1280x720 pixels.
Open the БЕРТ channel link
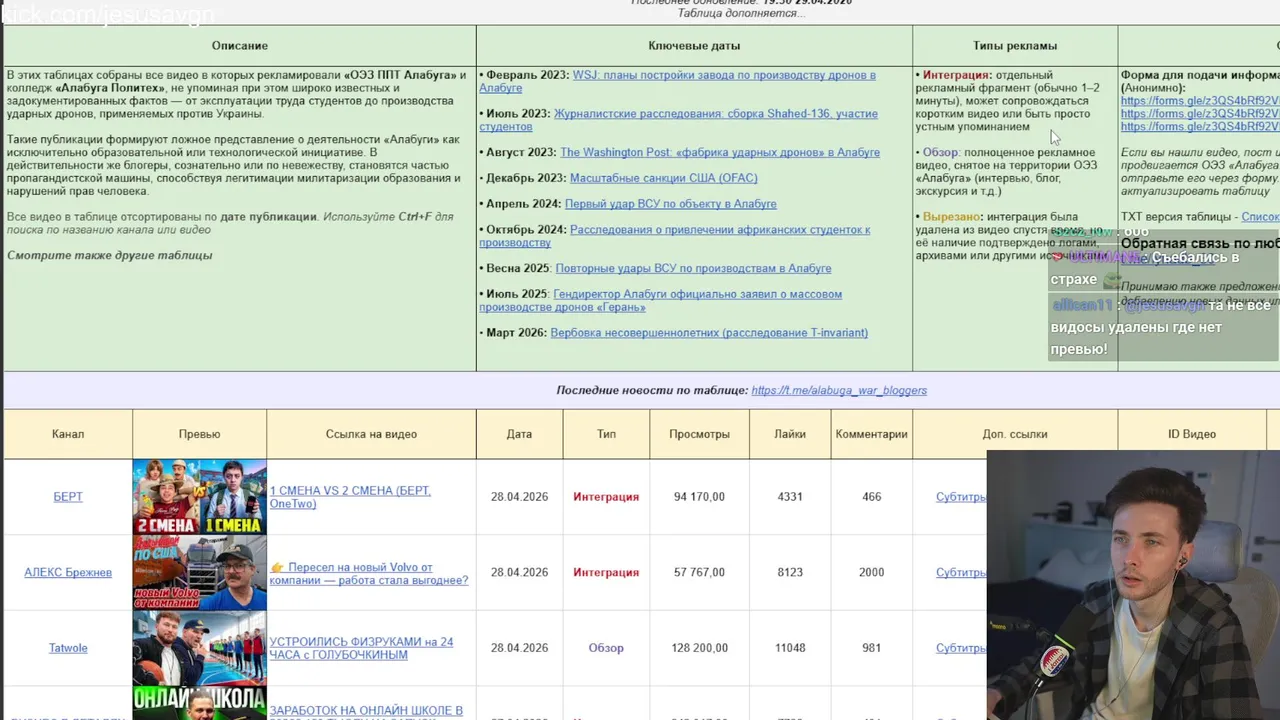click(68, 497)
